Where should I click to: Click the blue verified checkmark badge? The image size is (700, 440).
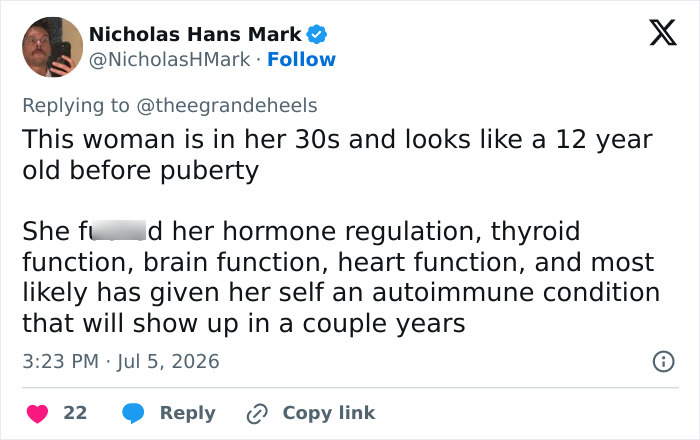[317, 34]
